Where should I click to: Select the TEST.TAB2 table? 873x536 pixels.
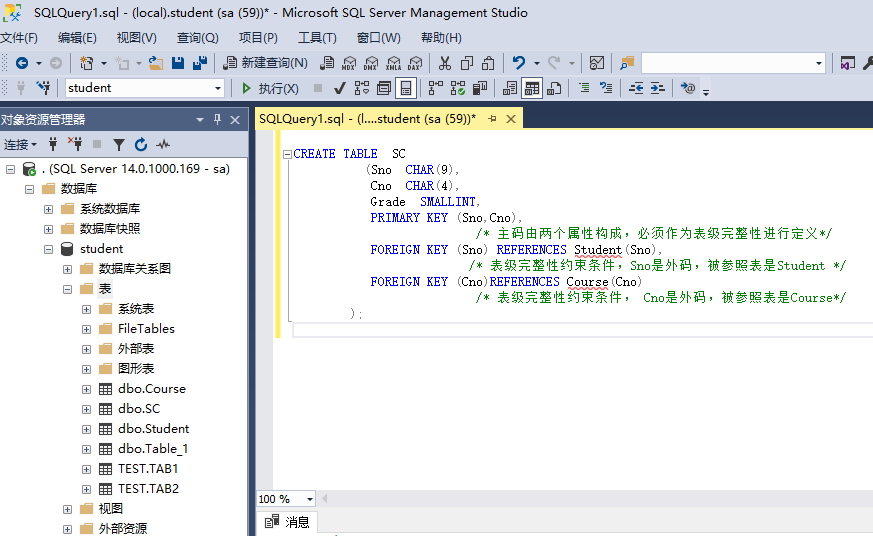(x=148, y=489)
